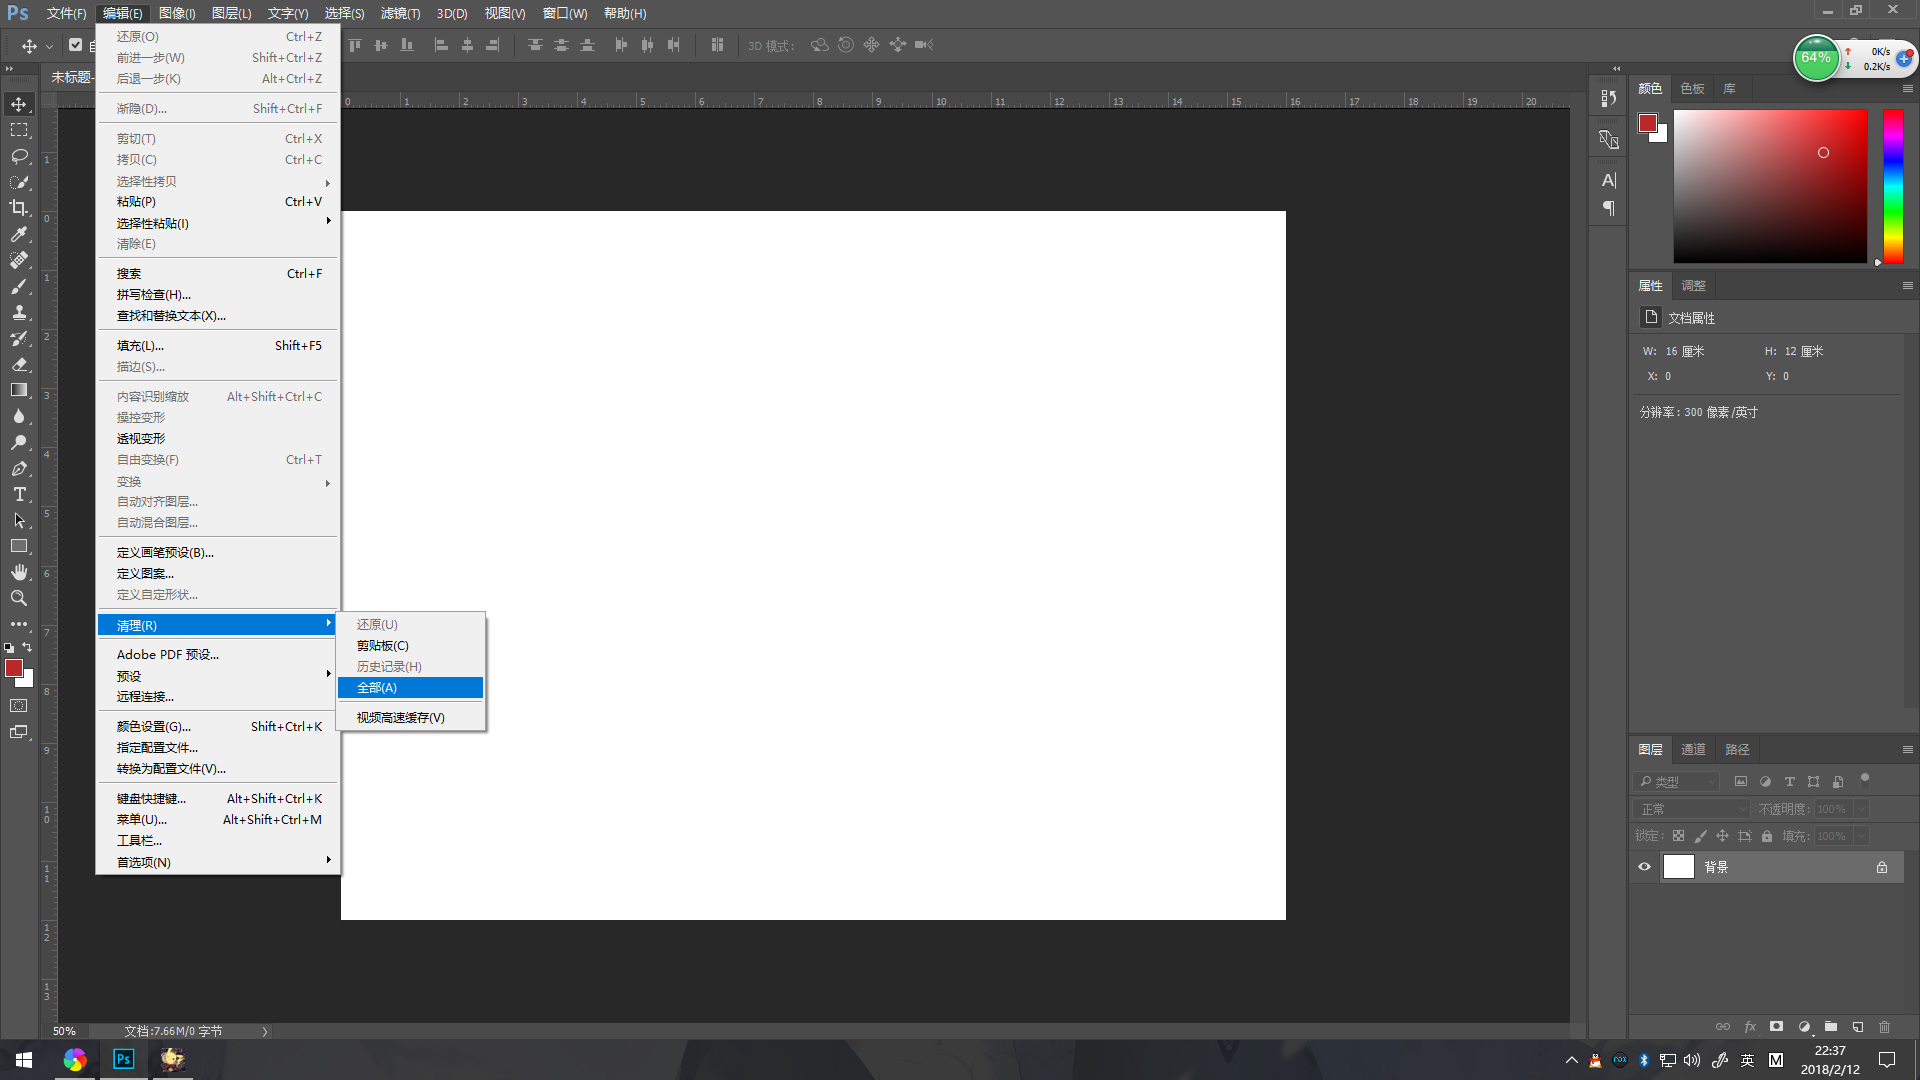Switch to the 通道 tab

point(1693,750)
